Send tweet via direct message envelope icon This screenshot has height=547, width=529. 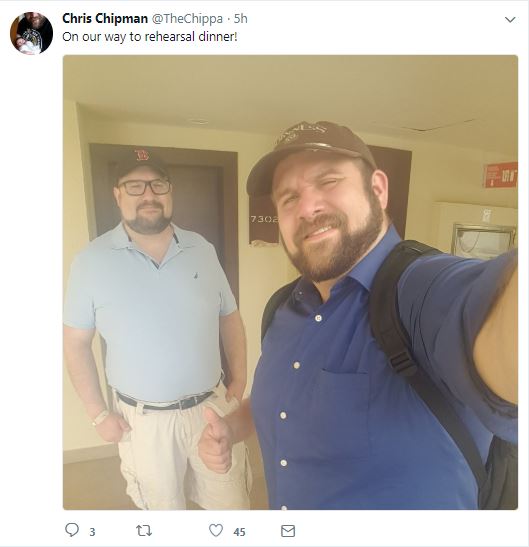(288, 531)
